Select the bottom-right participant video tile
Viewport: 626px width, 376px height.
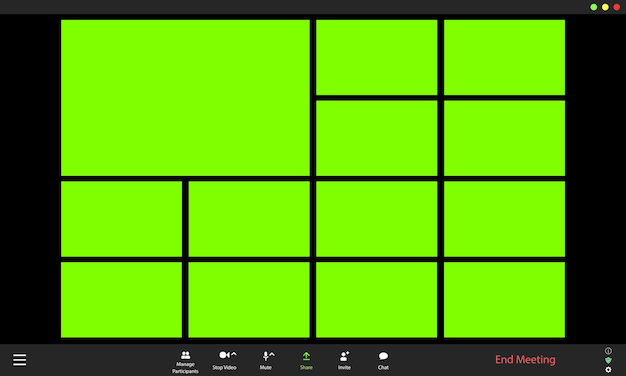pos(504,300)
